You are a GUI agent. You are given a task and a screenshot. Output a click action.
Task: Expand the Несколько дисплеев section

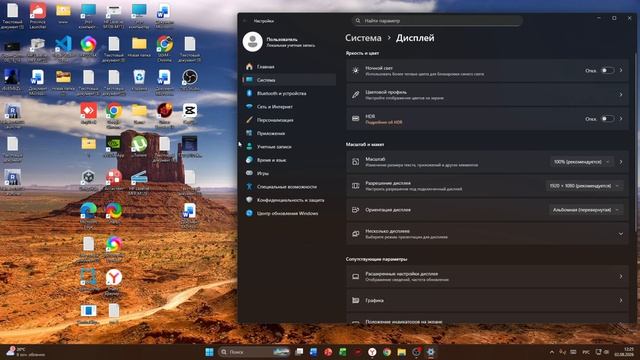pyautogui.click(x=487, y=234)
